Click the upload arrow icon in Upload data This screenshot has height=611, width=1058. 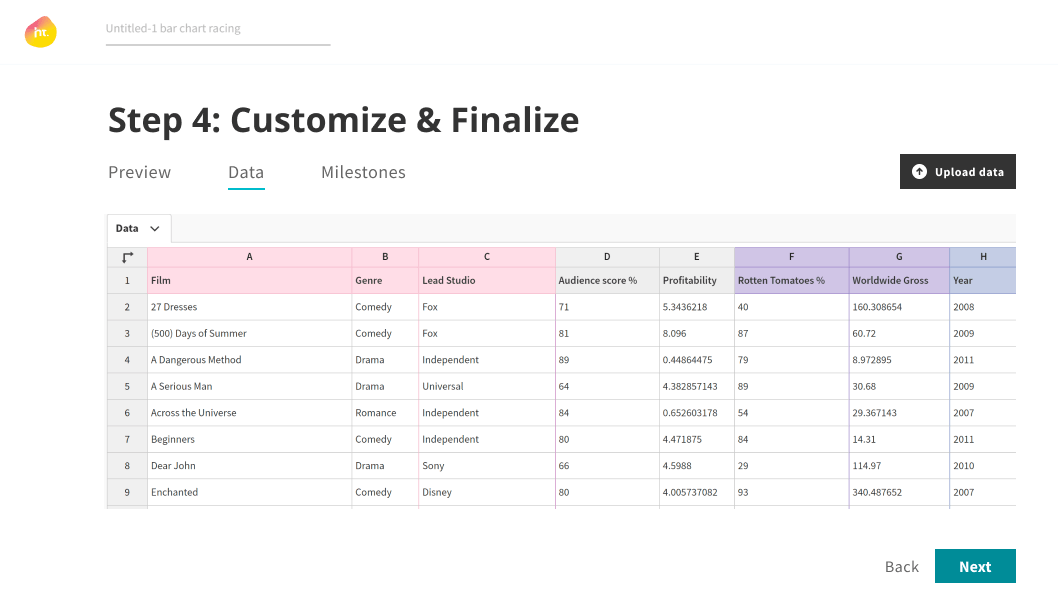click(x=919, y=172)
